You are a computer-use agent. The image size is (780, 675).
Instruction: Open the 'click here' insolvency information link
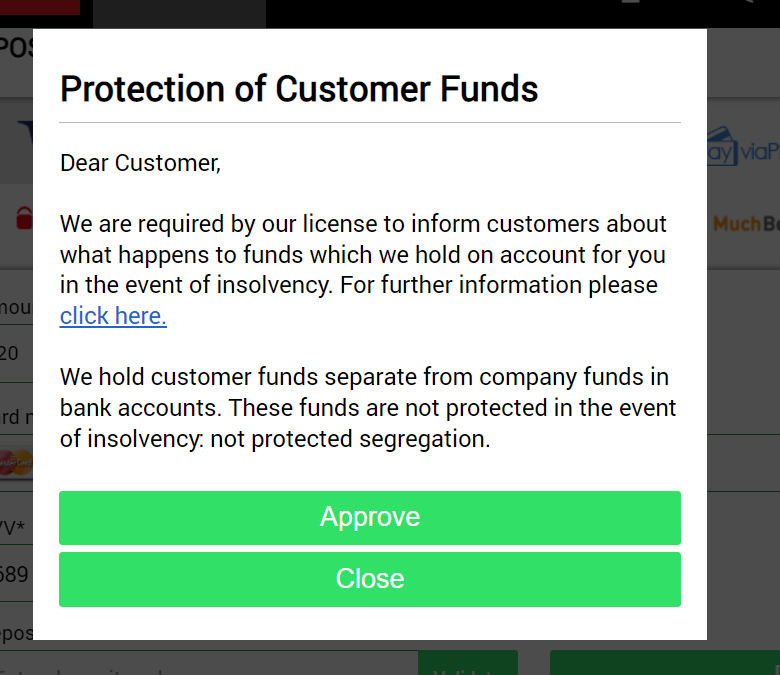[x=113, y=316]
